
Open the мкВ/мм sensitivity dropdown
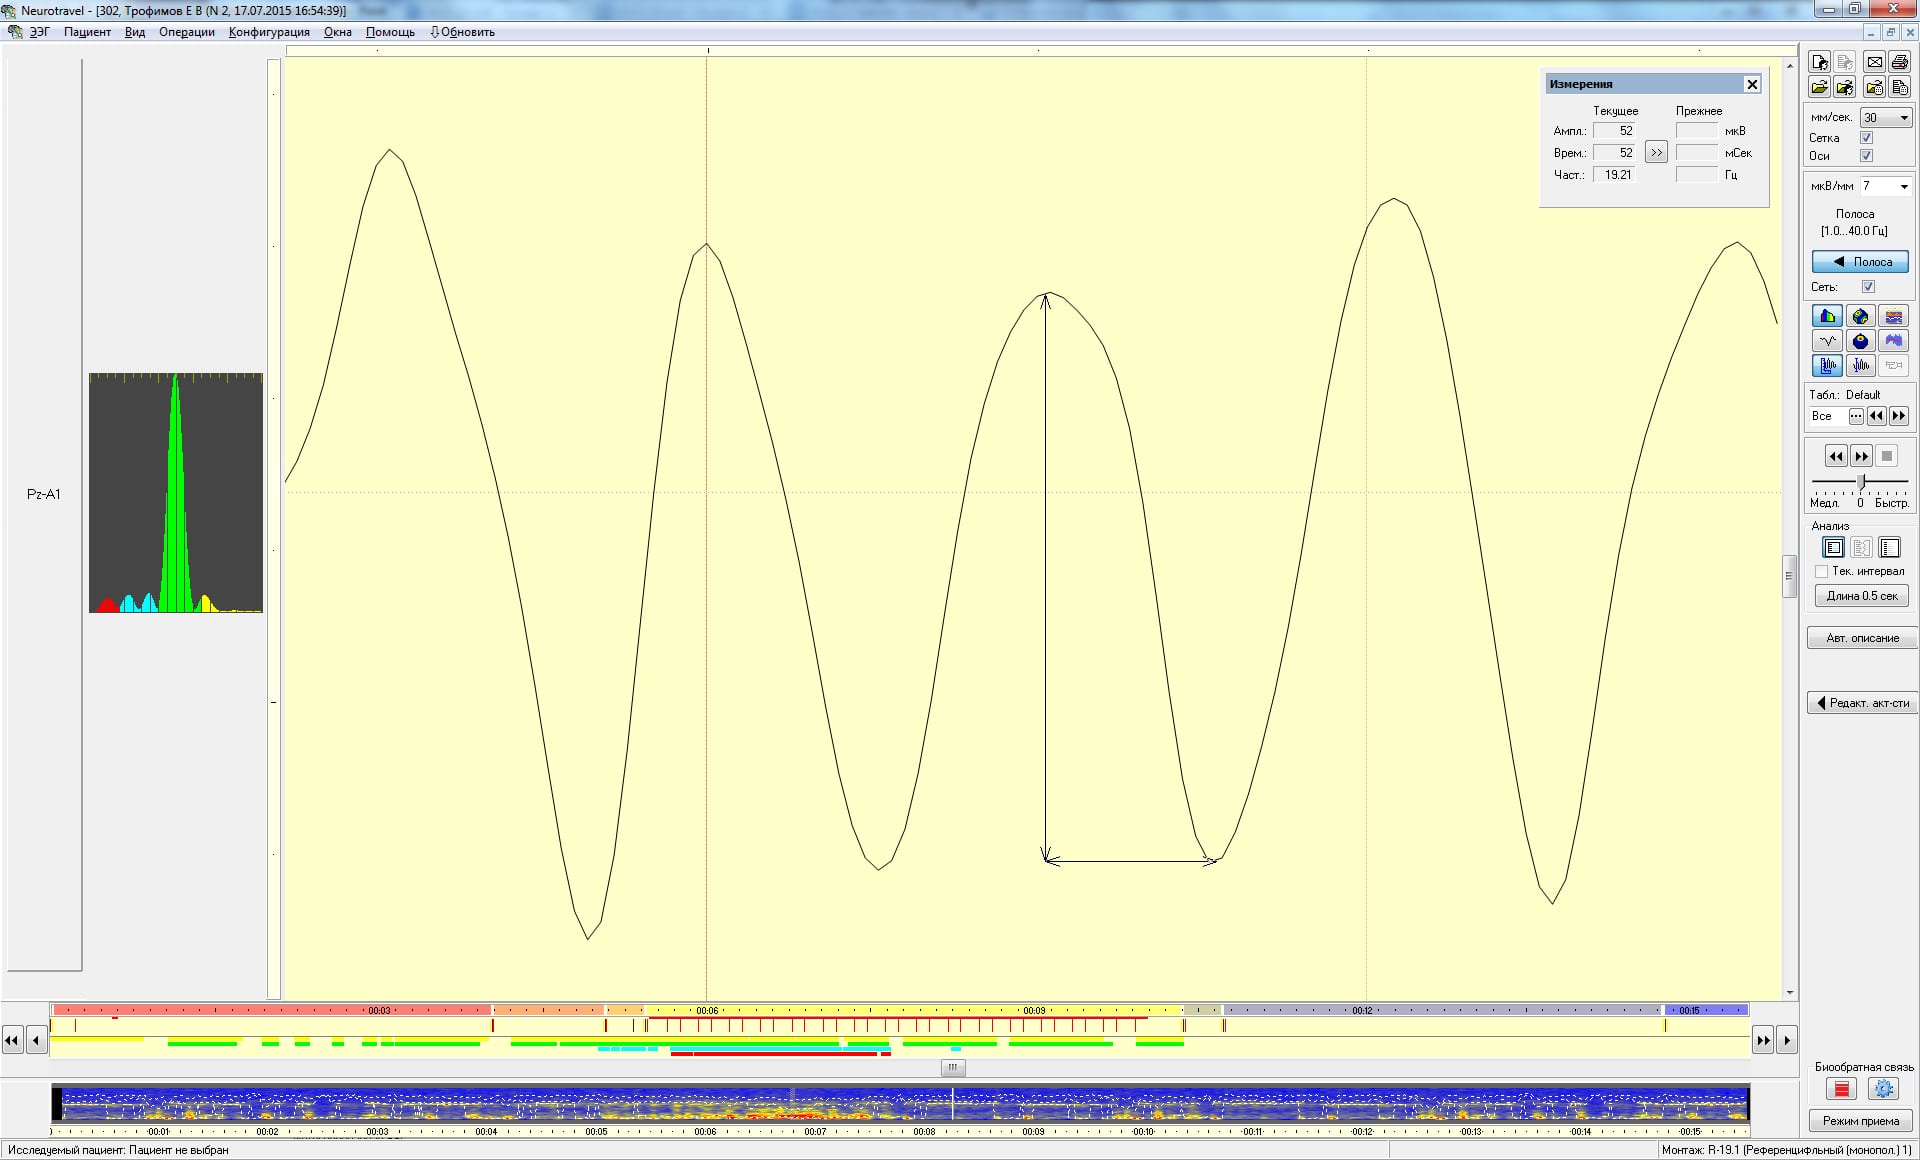(1903, 187)
